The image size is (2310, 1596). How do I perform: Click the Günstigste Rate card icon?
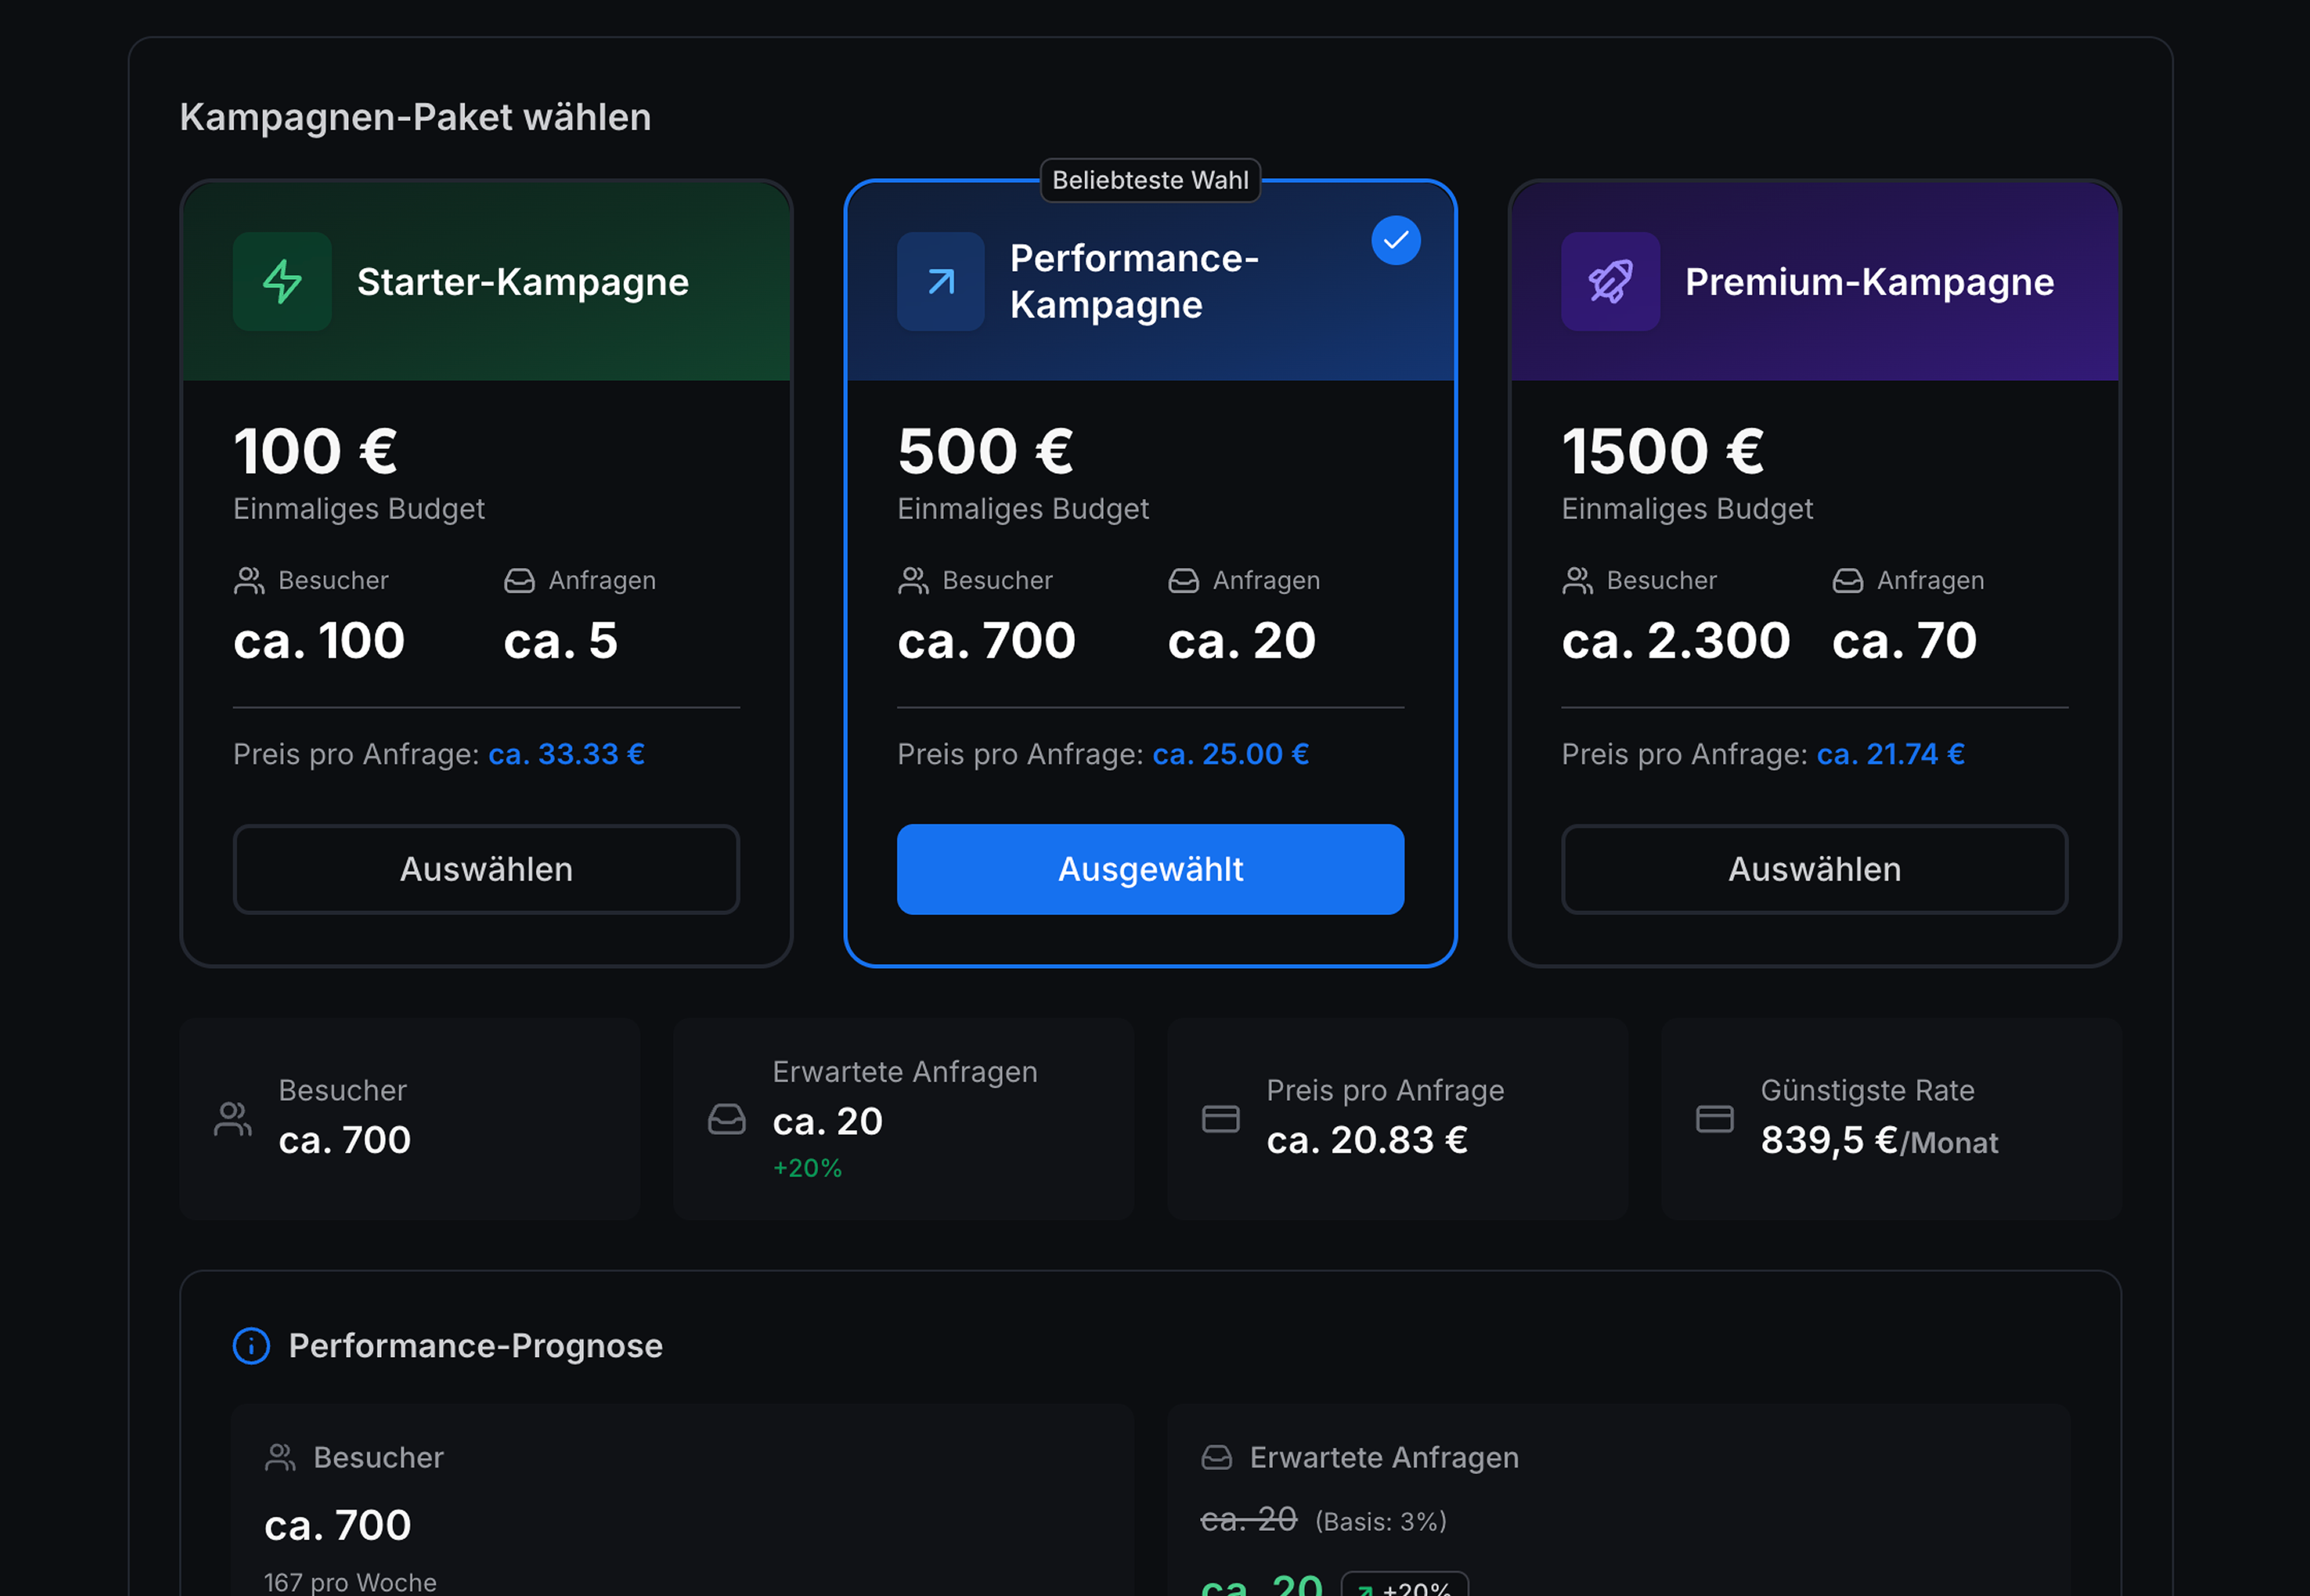(x=1714, y=1119)
